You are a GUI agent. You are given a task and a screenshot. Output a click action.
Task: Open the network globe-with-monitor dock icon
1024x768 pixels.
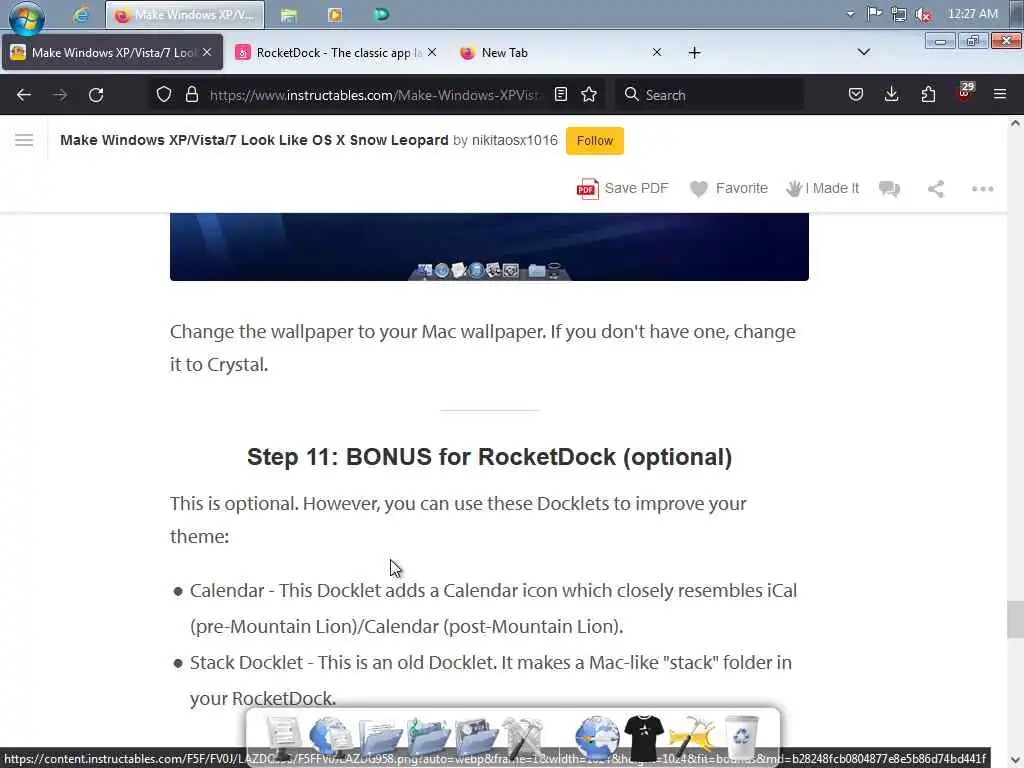331,738
